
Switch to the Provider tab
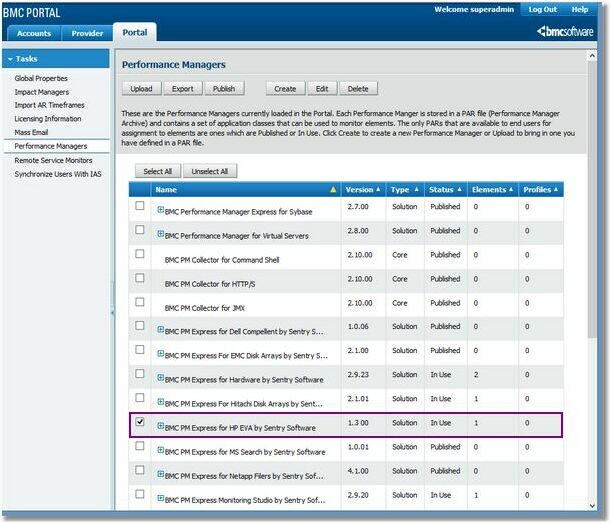coord(87,34)
